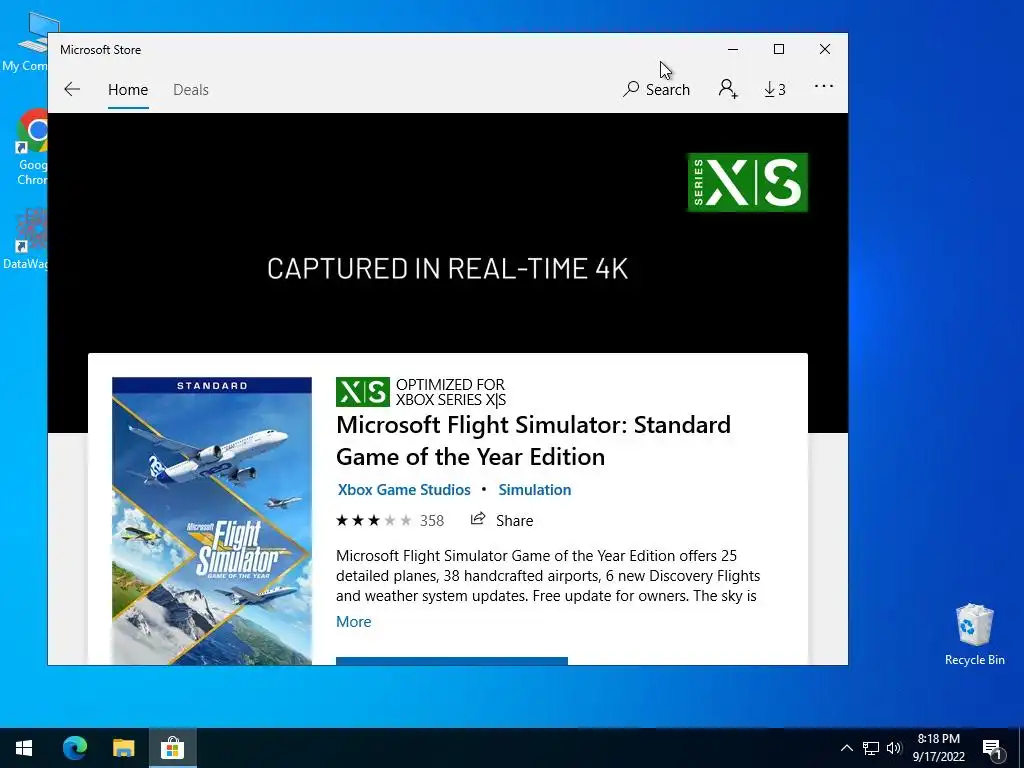The image size is (1024, 768).
Task: Open the clock showing 8:18 PM
Action: click(938, 748)
